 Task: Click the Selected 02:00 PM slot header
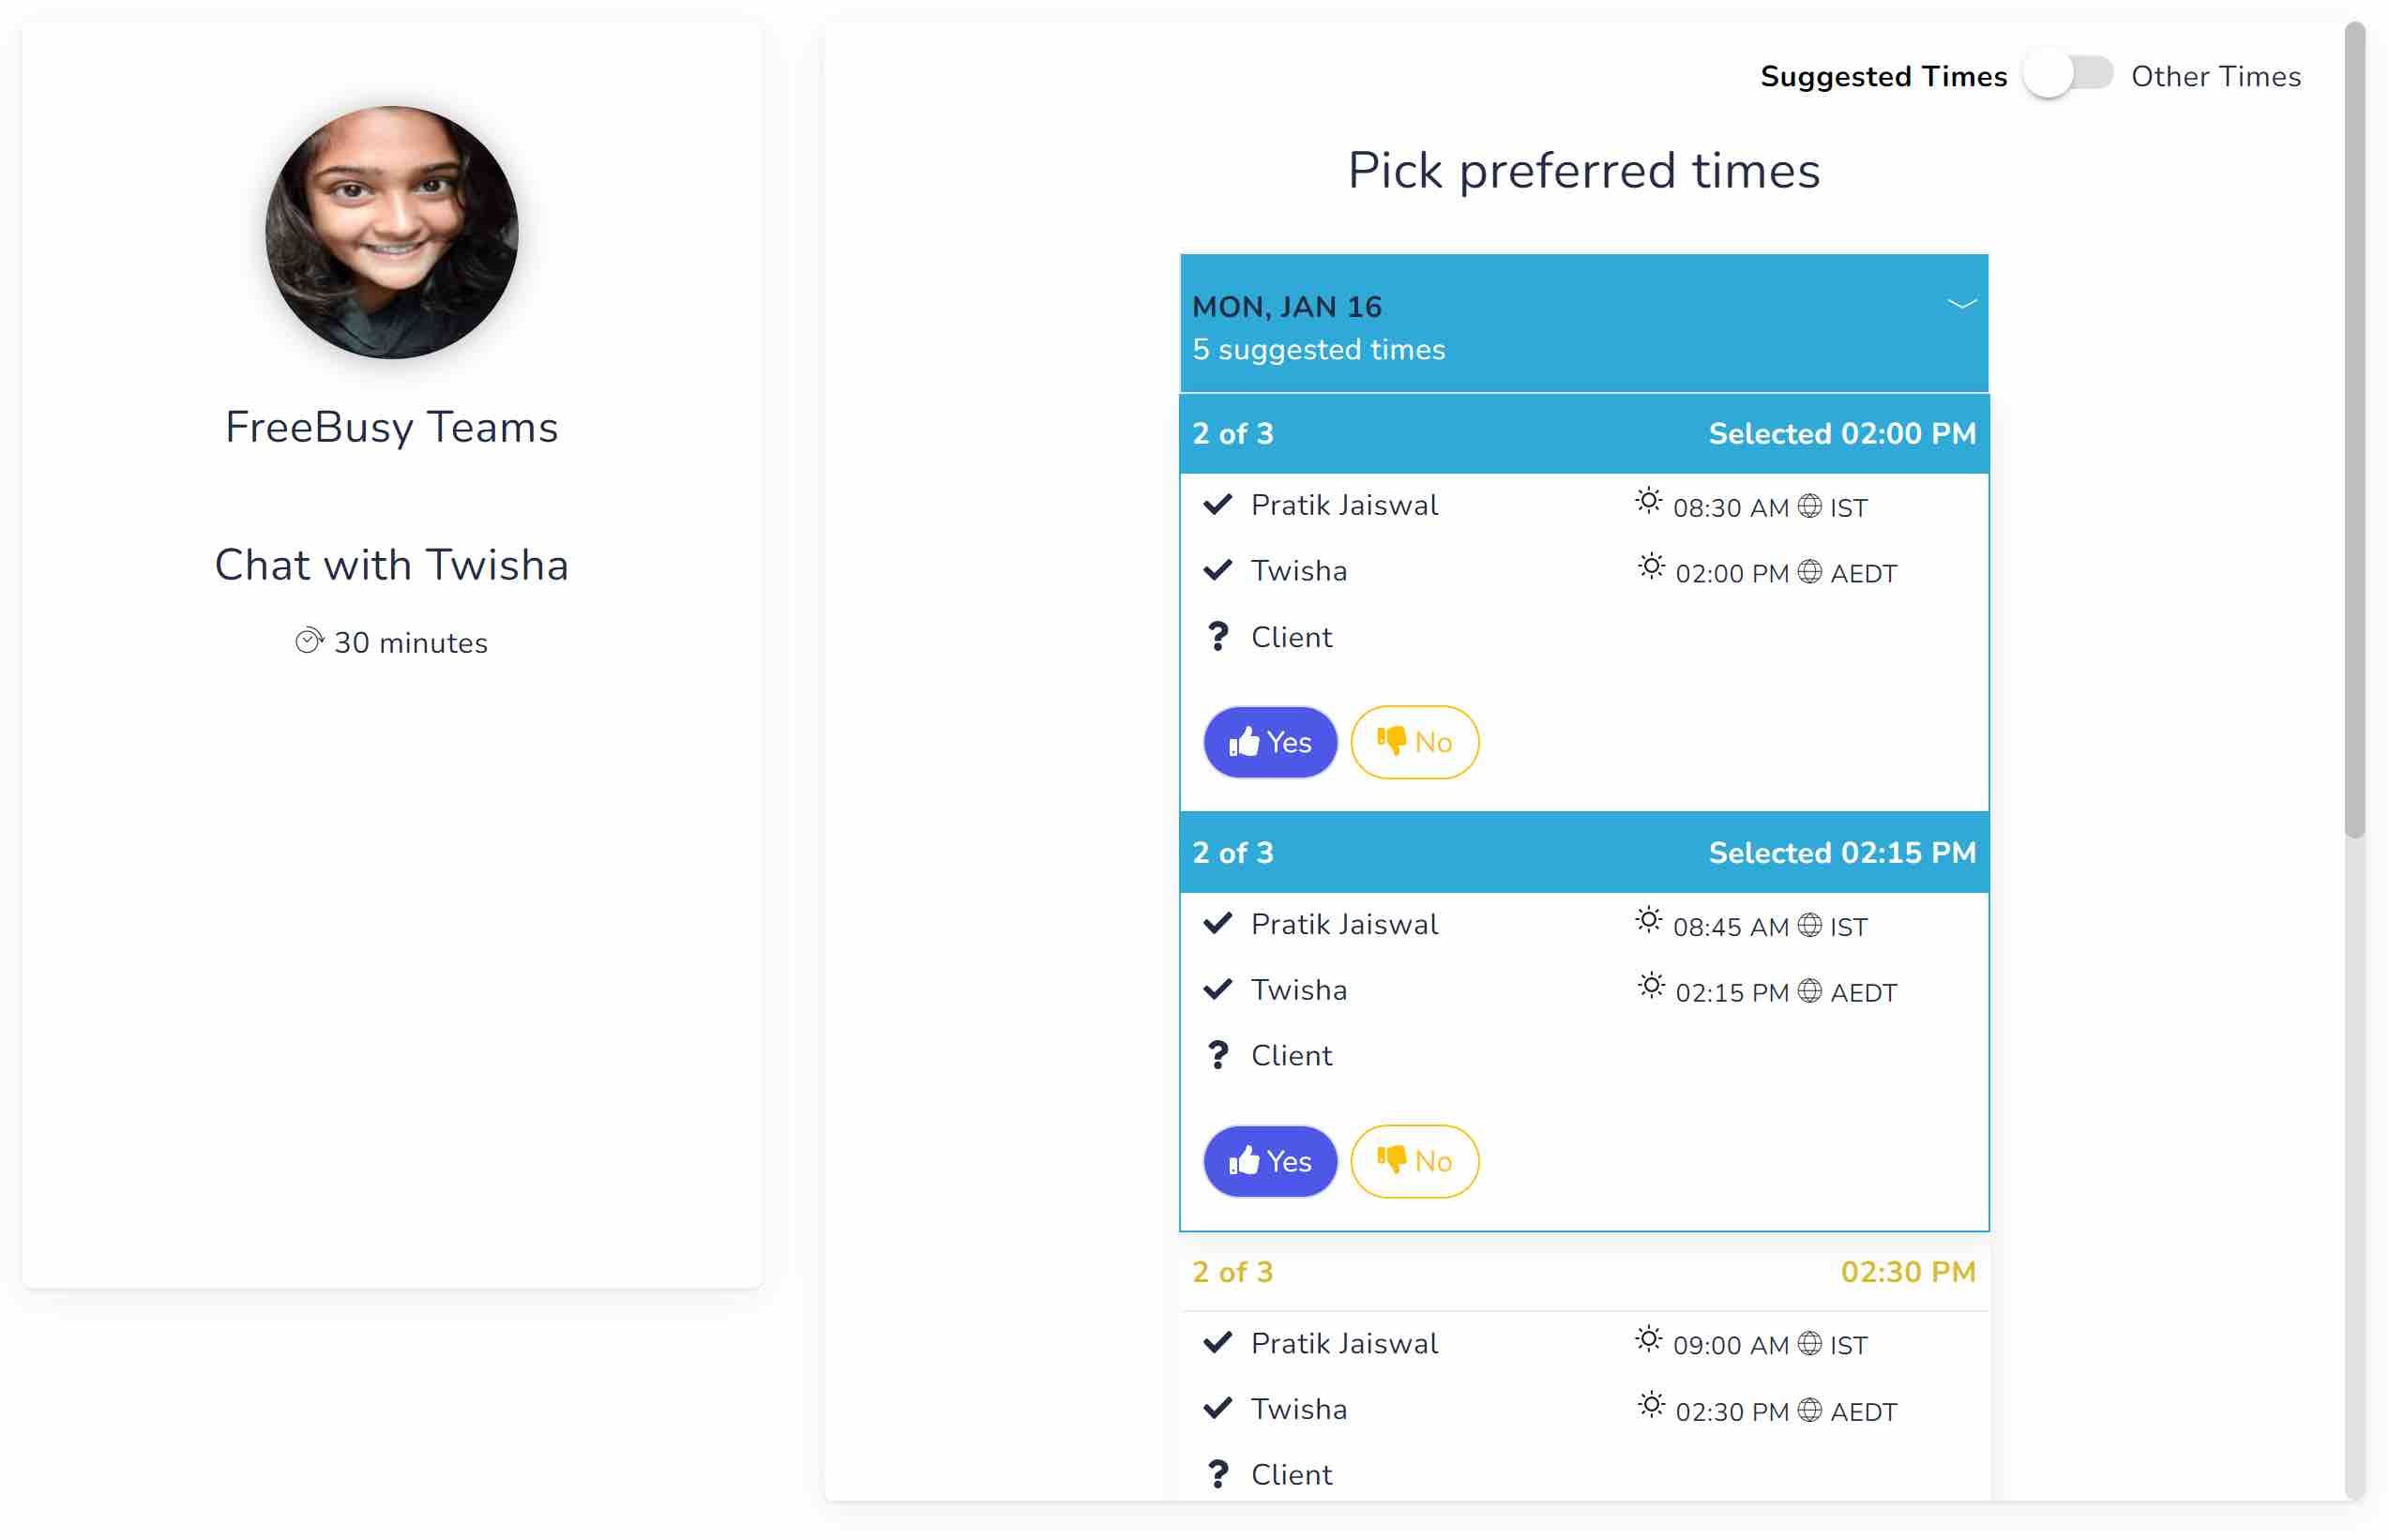click(x=1583, y=434)
